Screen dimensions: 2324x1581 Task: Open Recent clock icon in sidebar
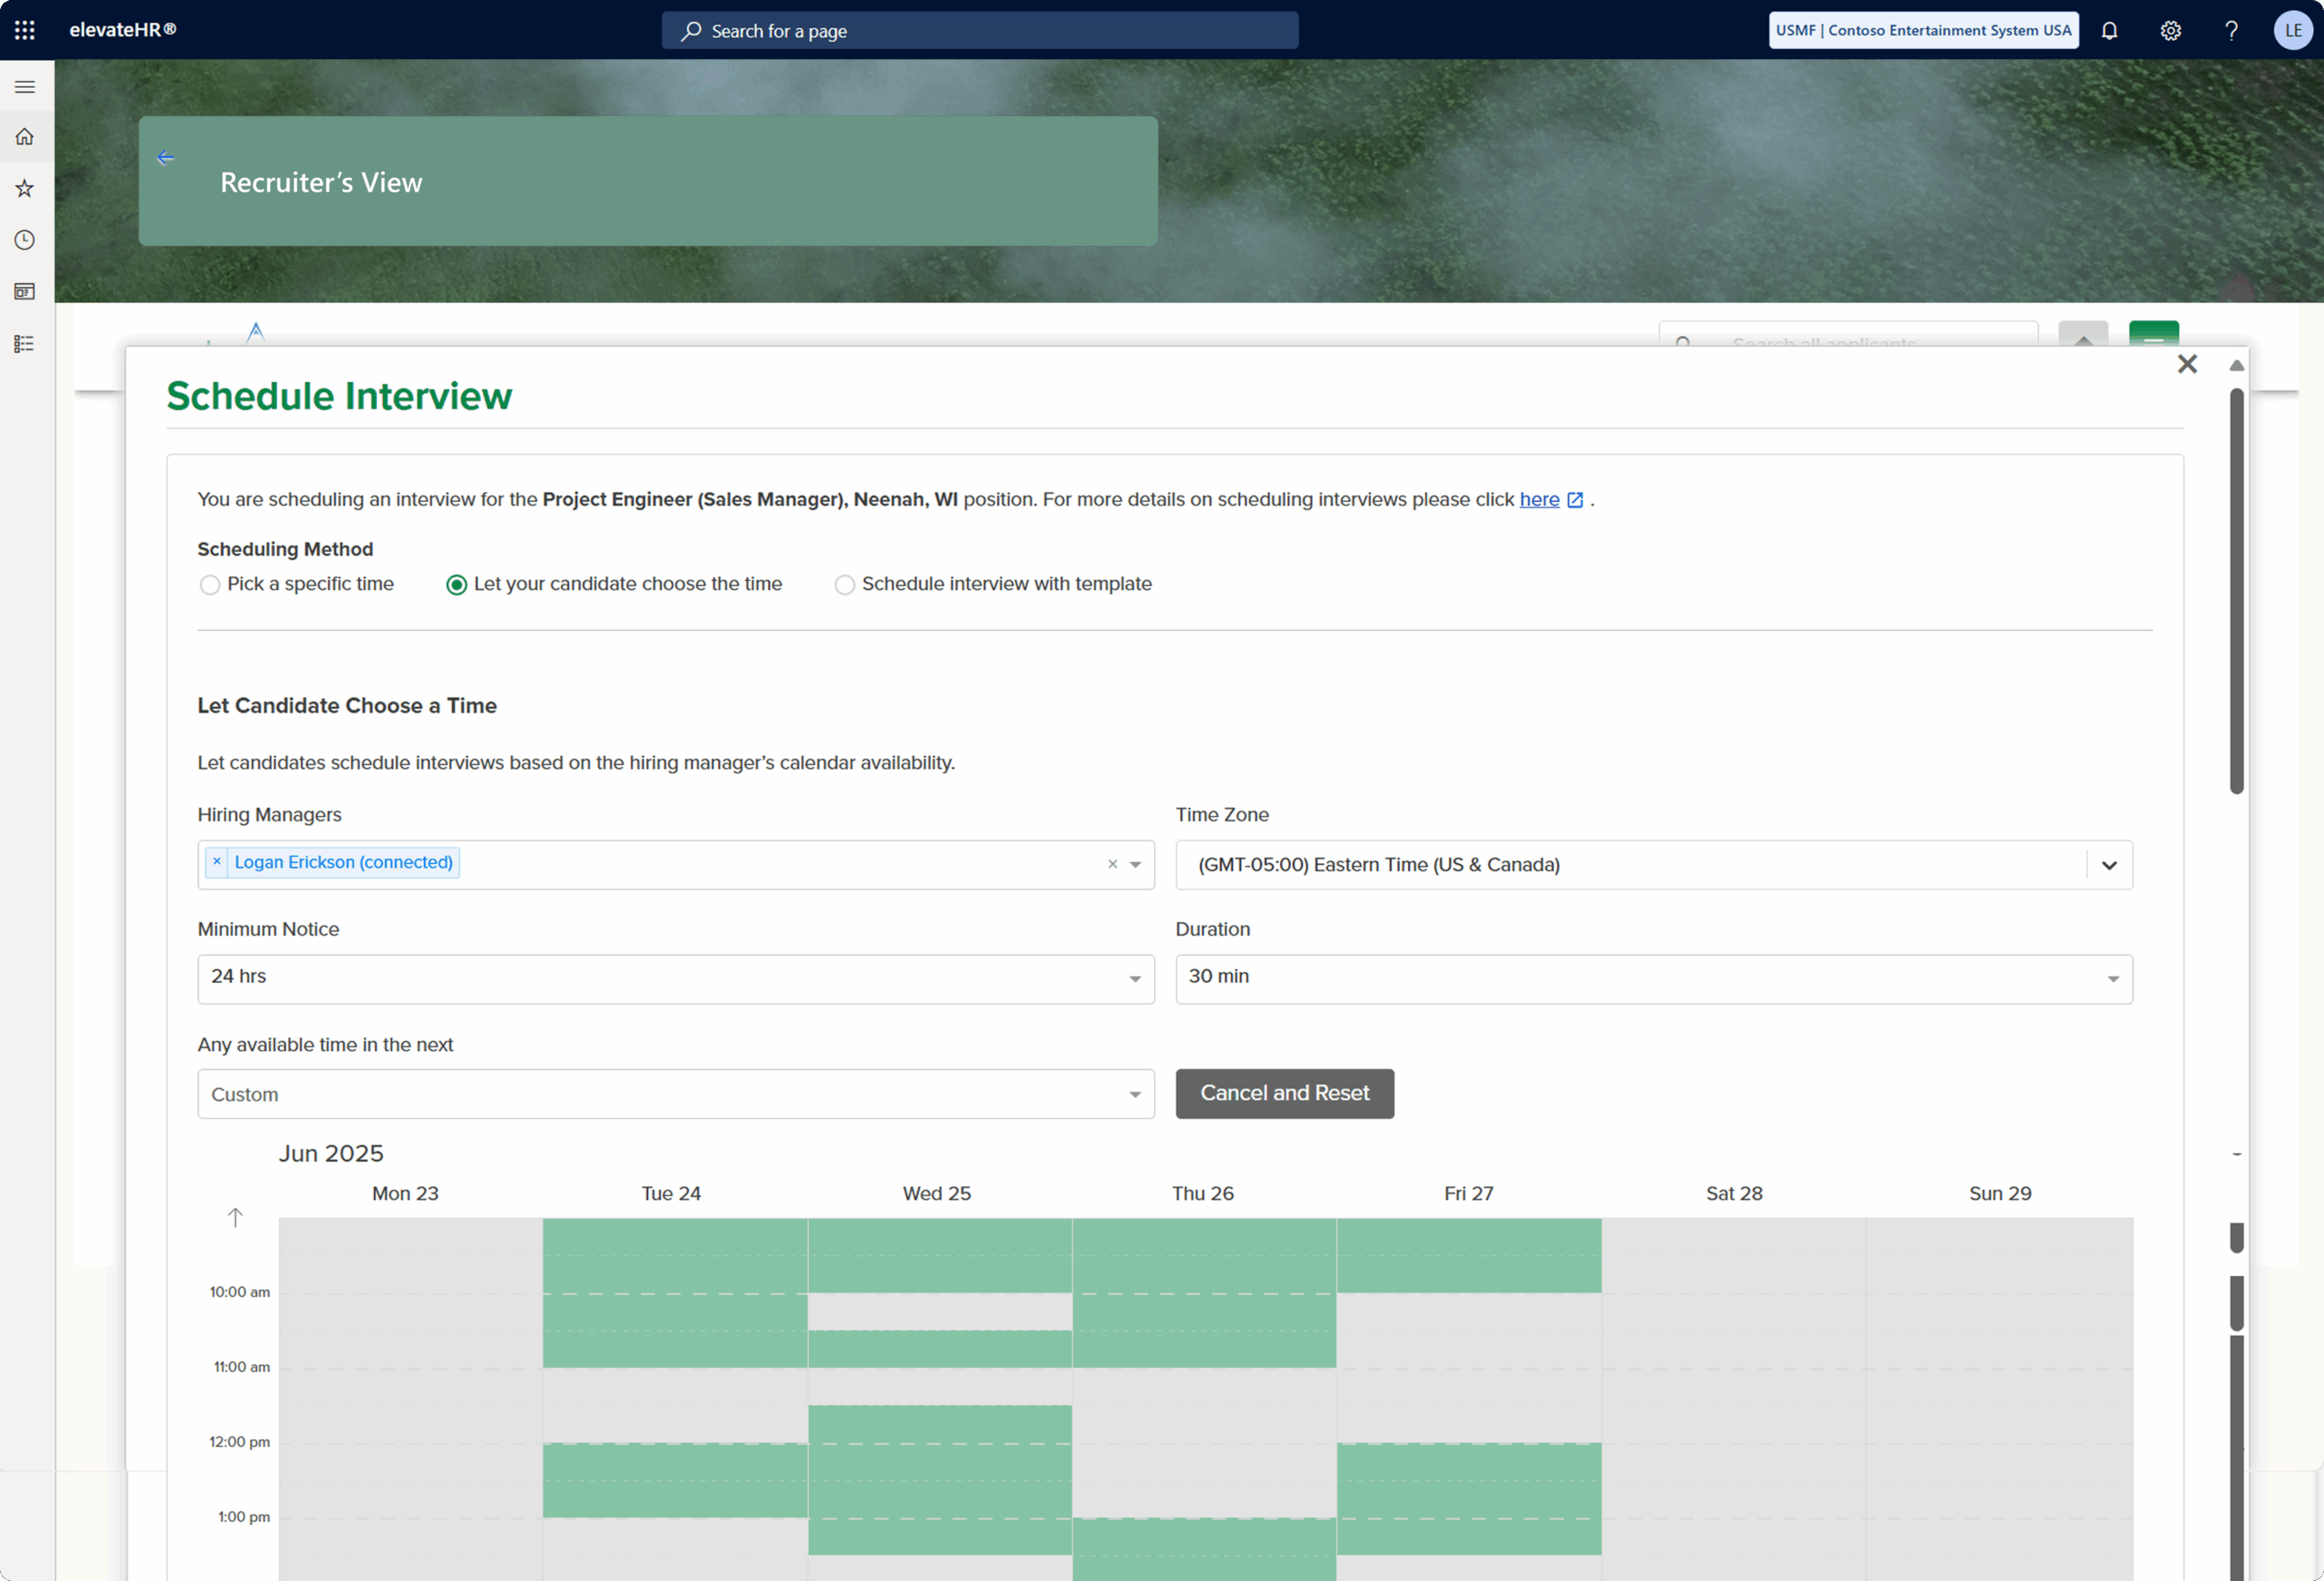25,240
